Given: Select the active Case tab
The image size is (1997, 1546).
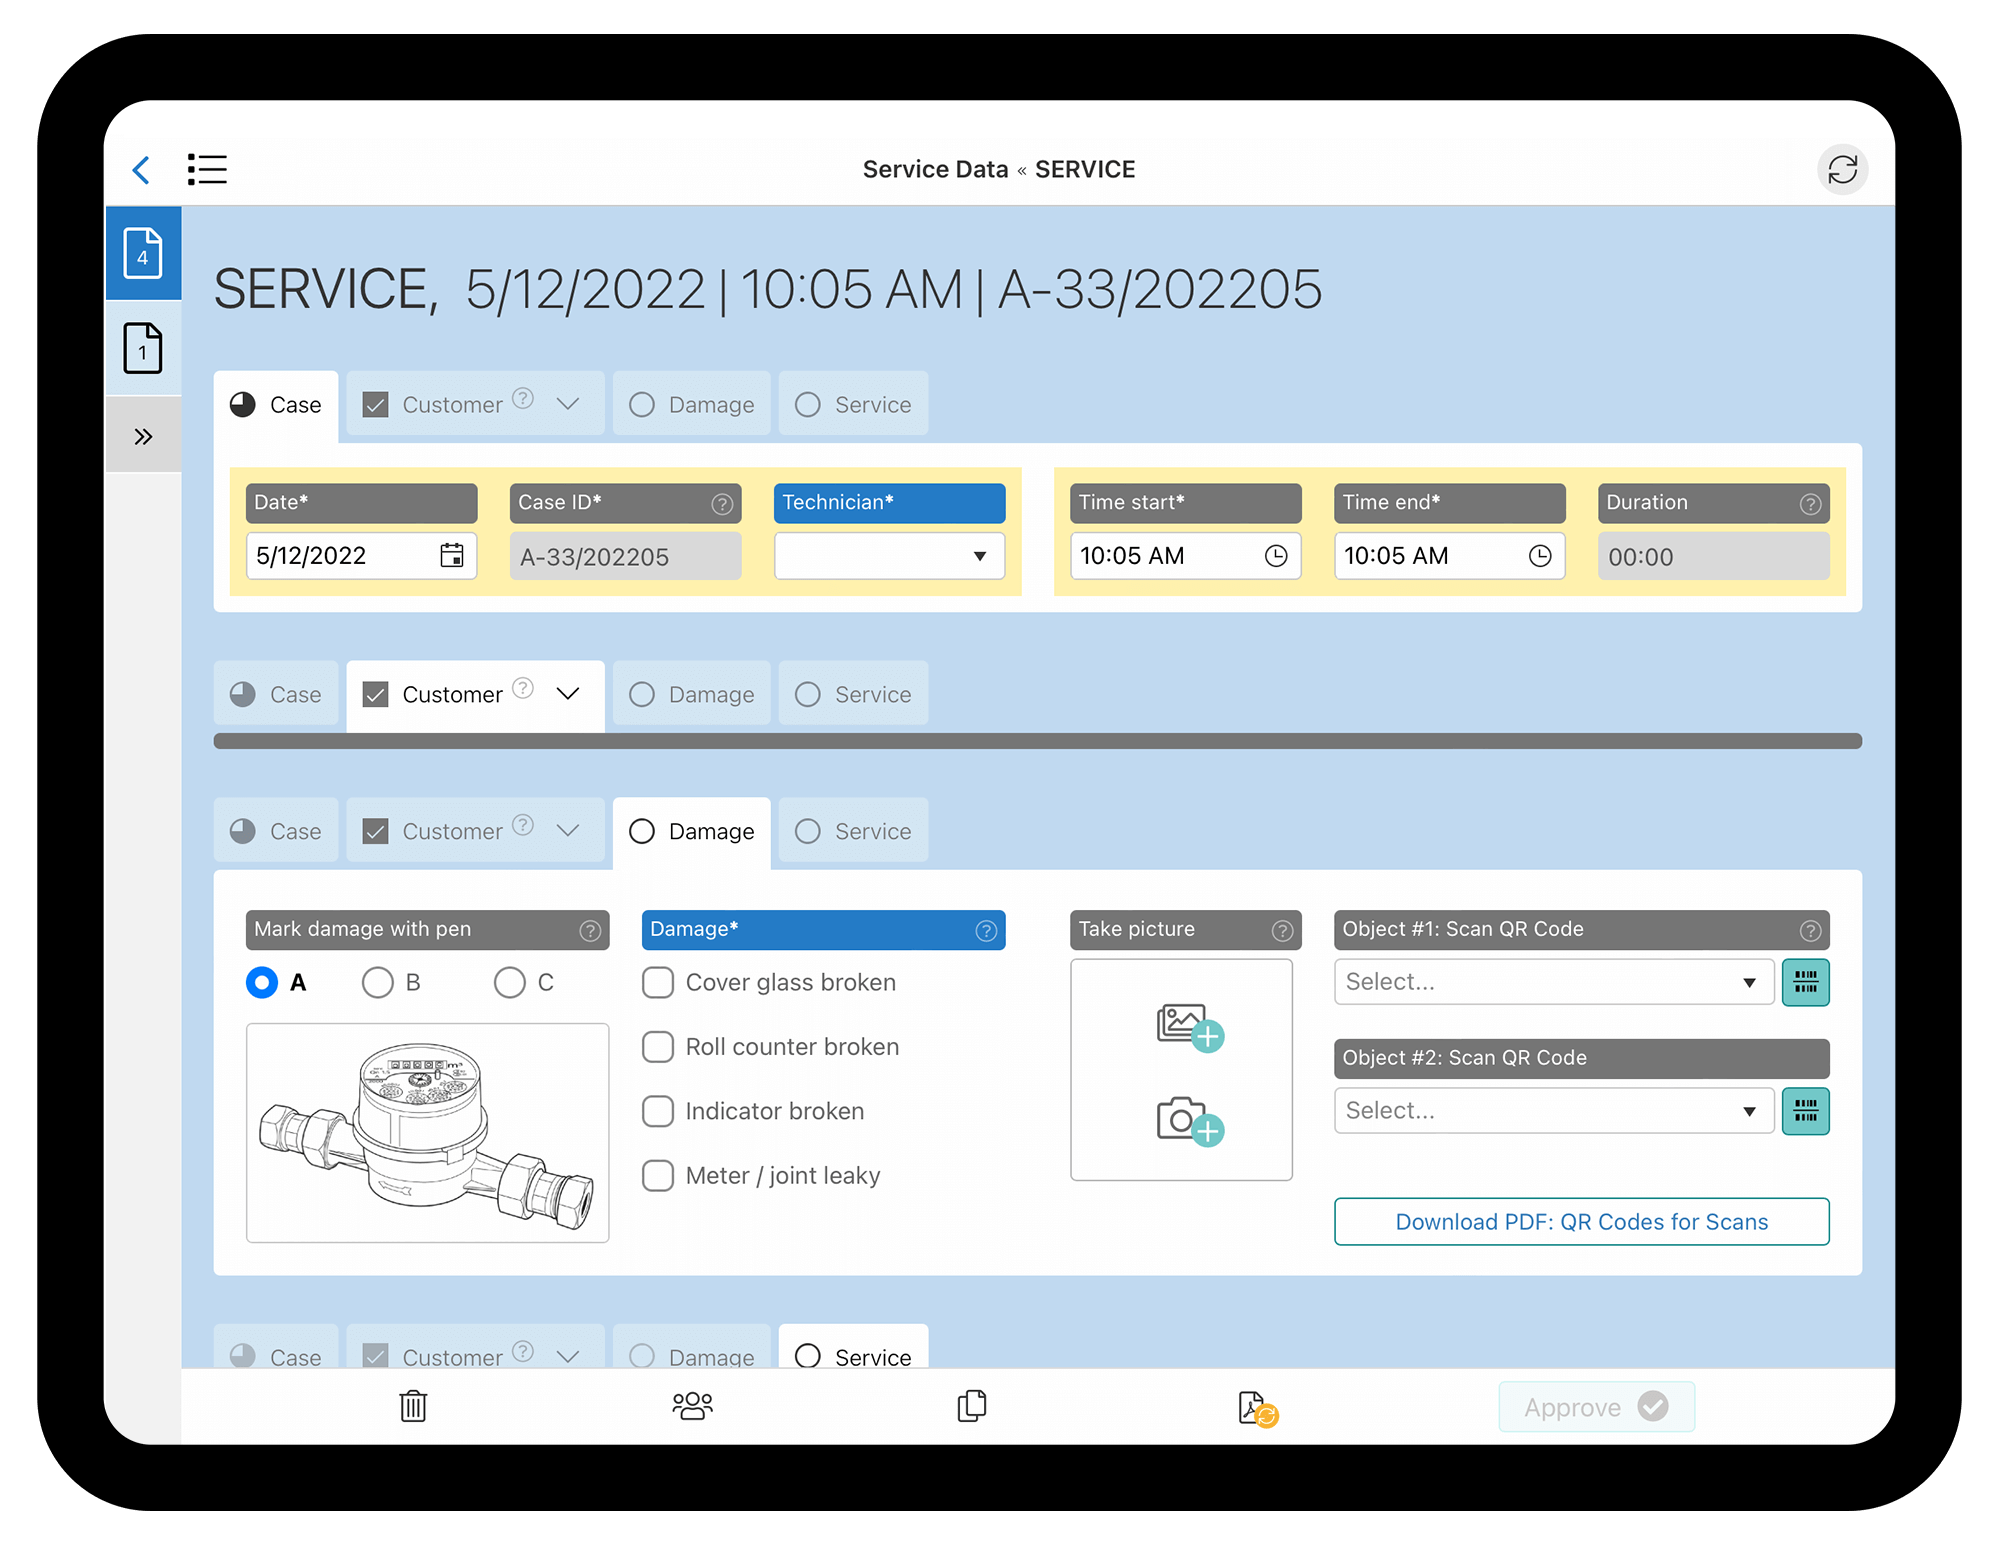Looking at the screenshot, I should point(276,405).
